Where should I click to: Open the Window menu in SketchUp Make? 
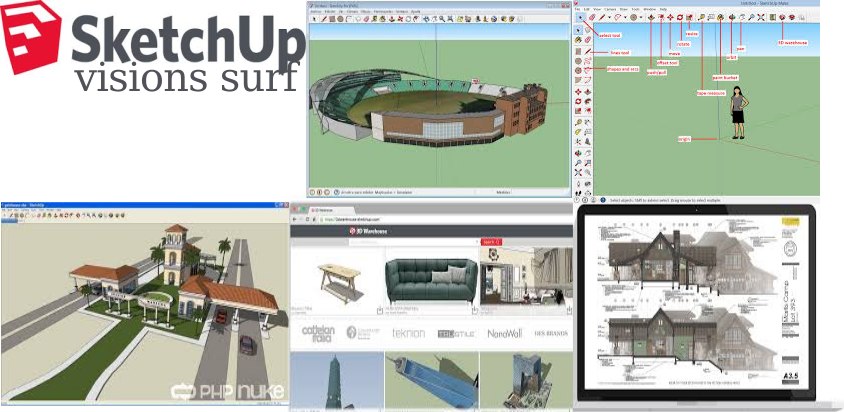(649, 9)
